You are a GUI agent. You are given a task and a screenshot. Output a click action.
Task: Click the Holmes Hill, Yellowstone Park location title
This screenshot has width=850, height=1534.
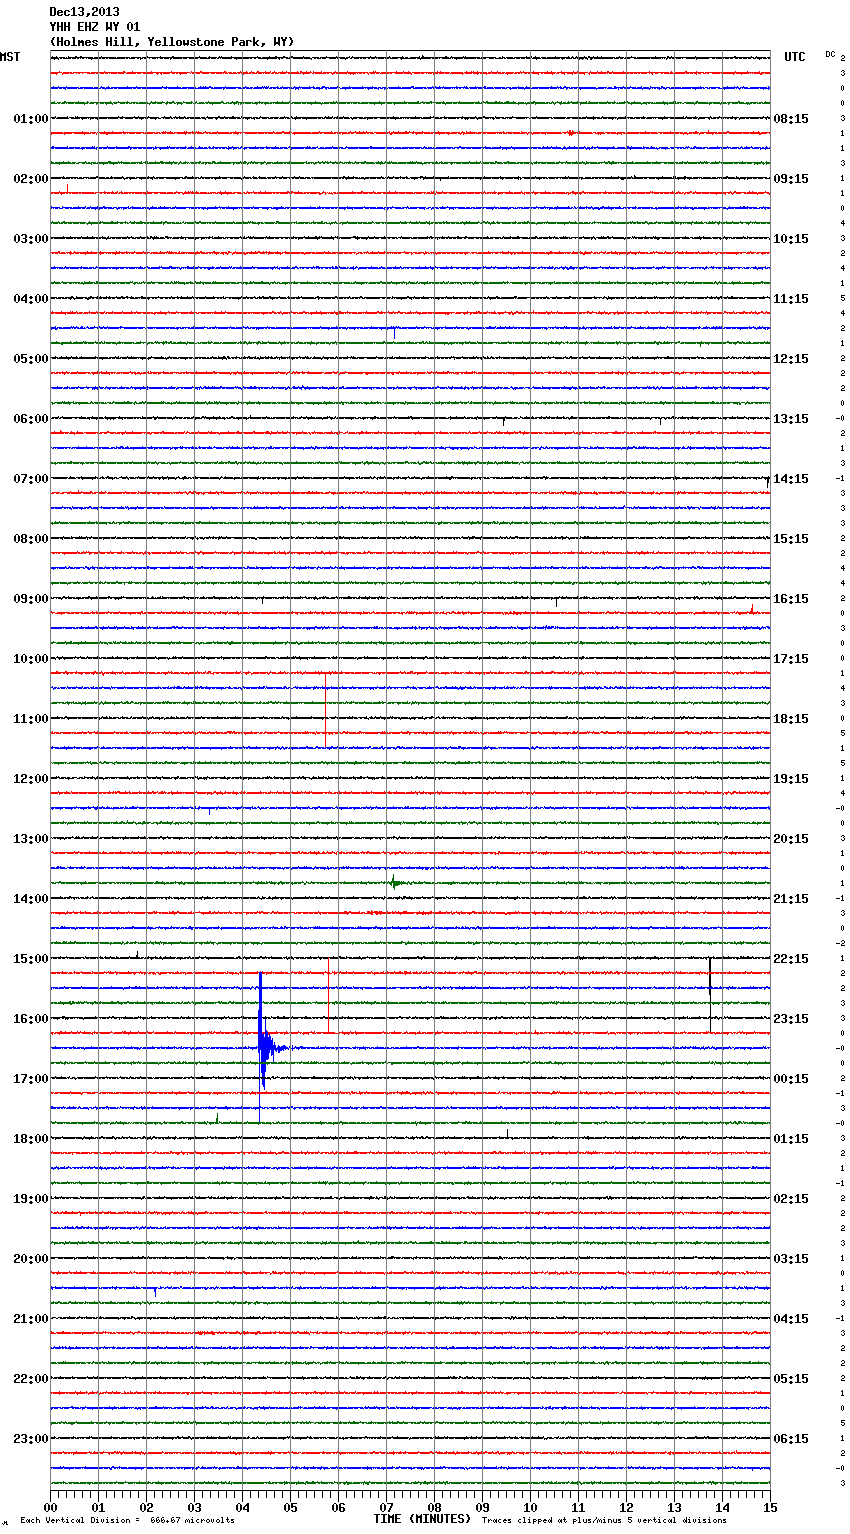point(172,42)
